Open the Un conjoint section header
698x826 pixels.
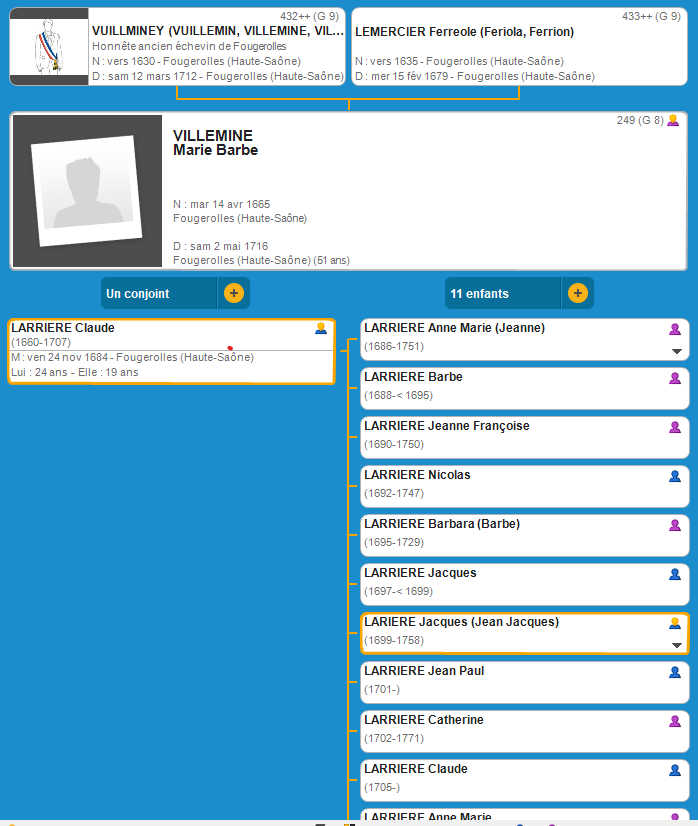tap(160, 293)
